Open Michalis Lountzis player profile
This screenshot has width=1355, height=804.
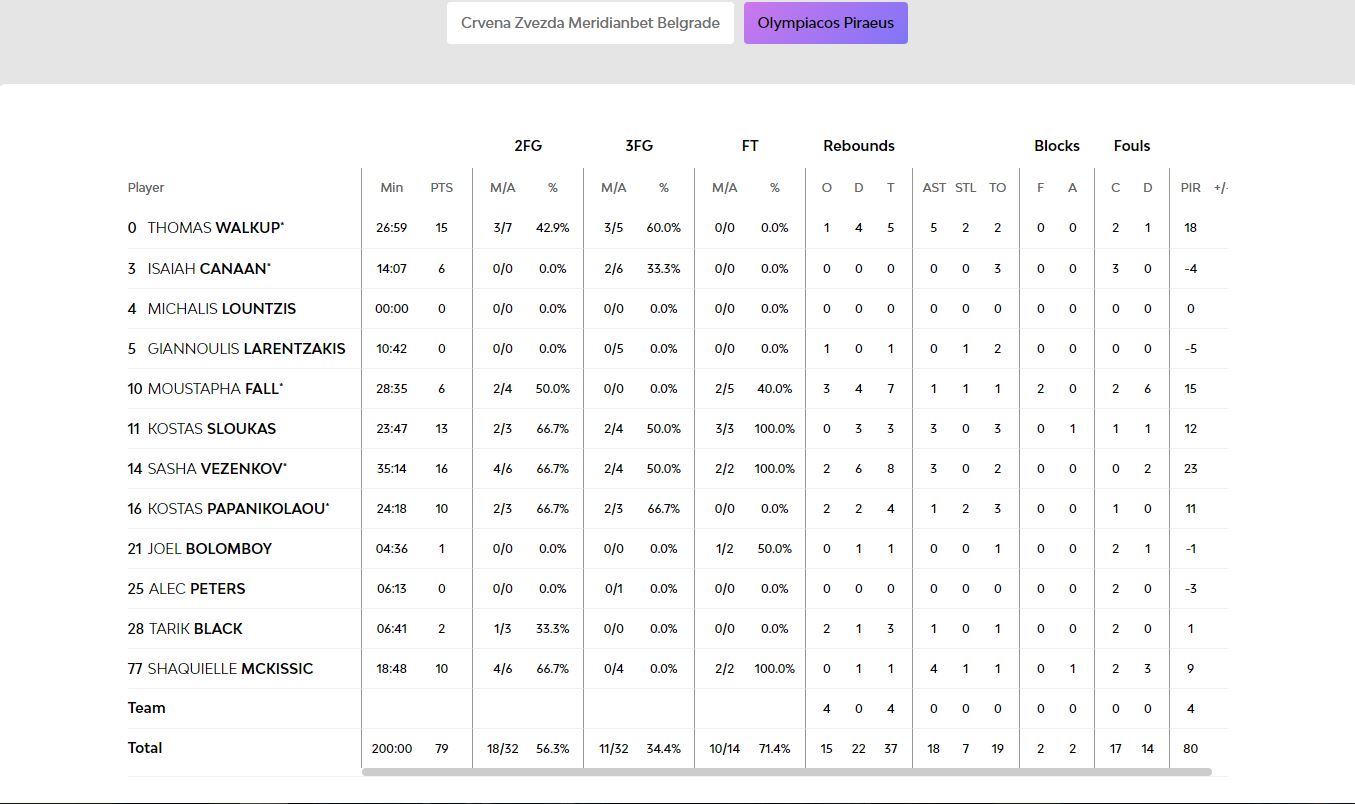(221, 308)
